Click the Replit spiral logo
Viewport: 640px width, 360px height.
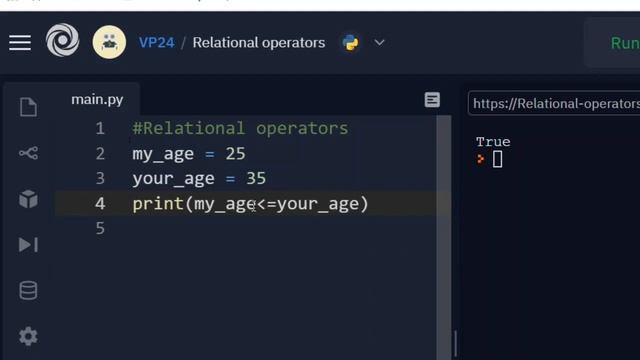tap(62, 40)
